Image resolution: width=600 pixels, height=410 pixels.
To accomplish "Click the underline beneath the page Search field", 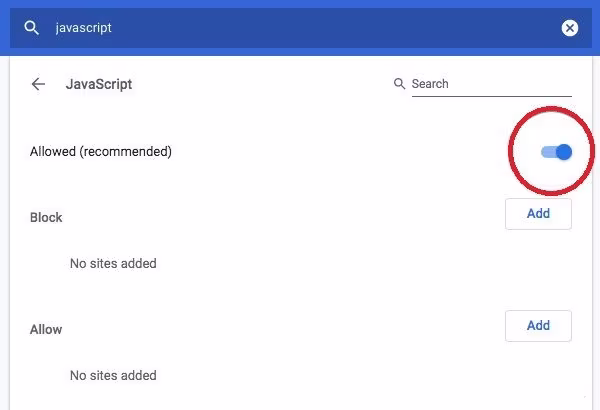I will click(490, 97).
